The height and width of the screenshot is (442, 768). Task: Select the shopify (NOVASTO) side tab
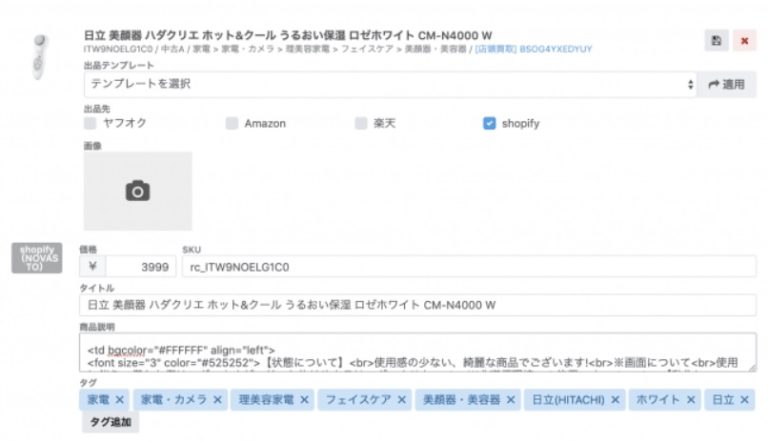pyautogui.click(x=36, y=257)
